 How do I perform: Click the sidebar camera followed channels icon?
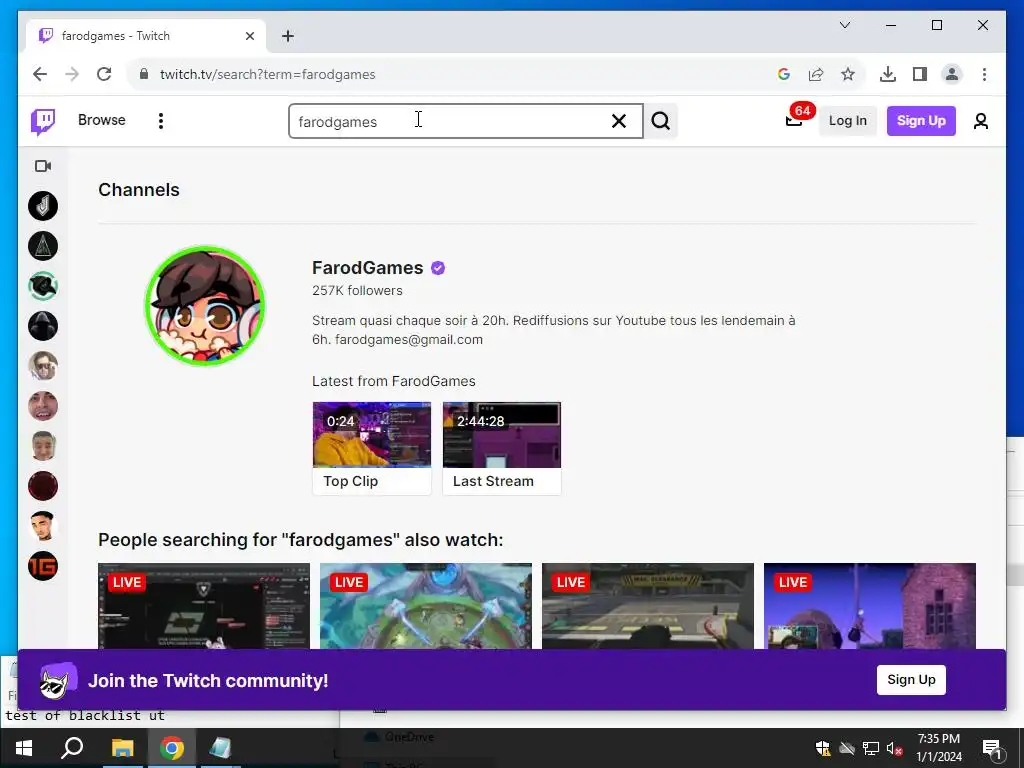pos(43,166)
